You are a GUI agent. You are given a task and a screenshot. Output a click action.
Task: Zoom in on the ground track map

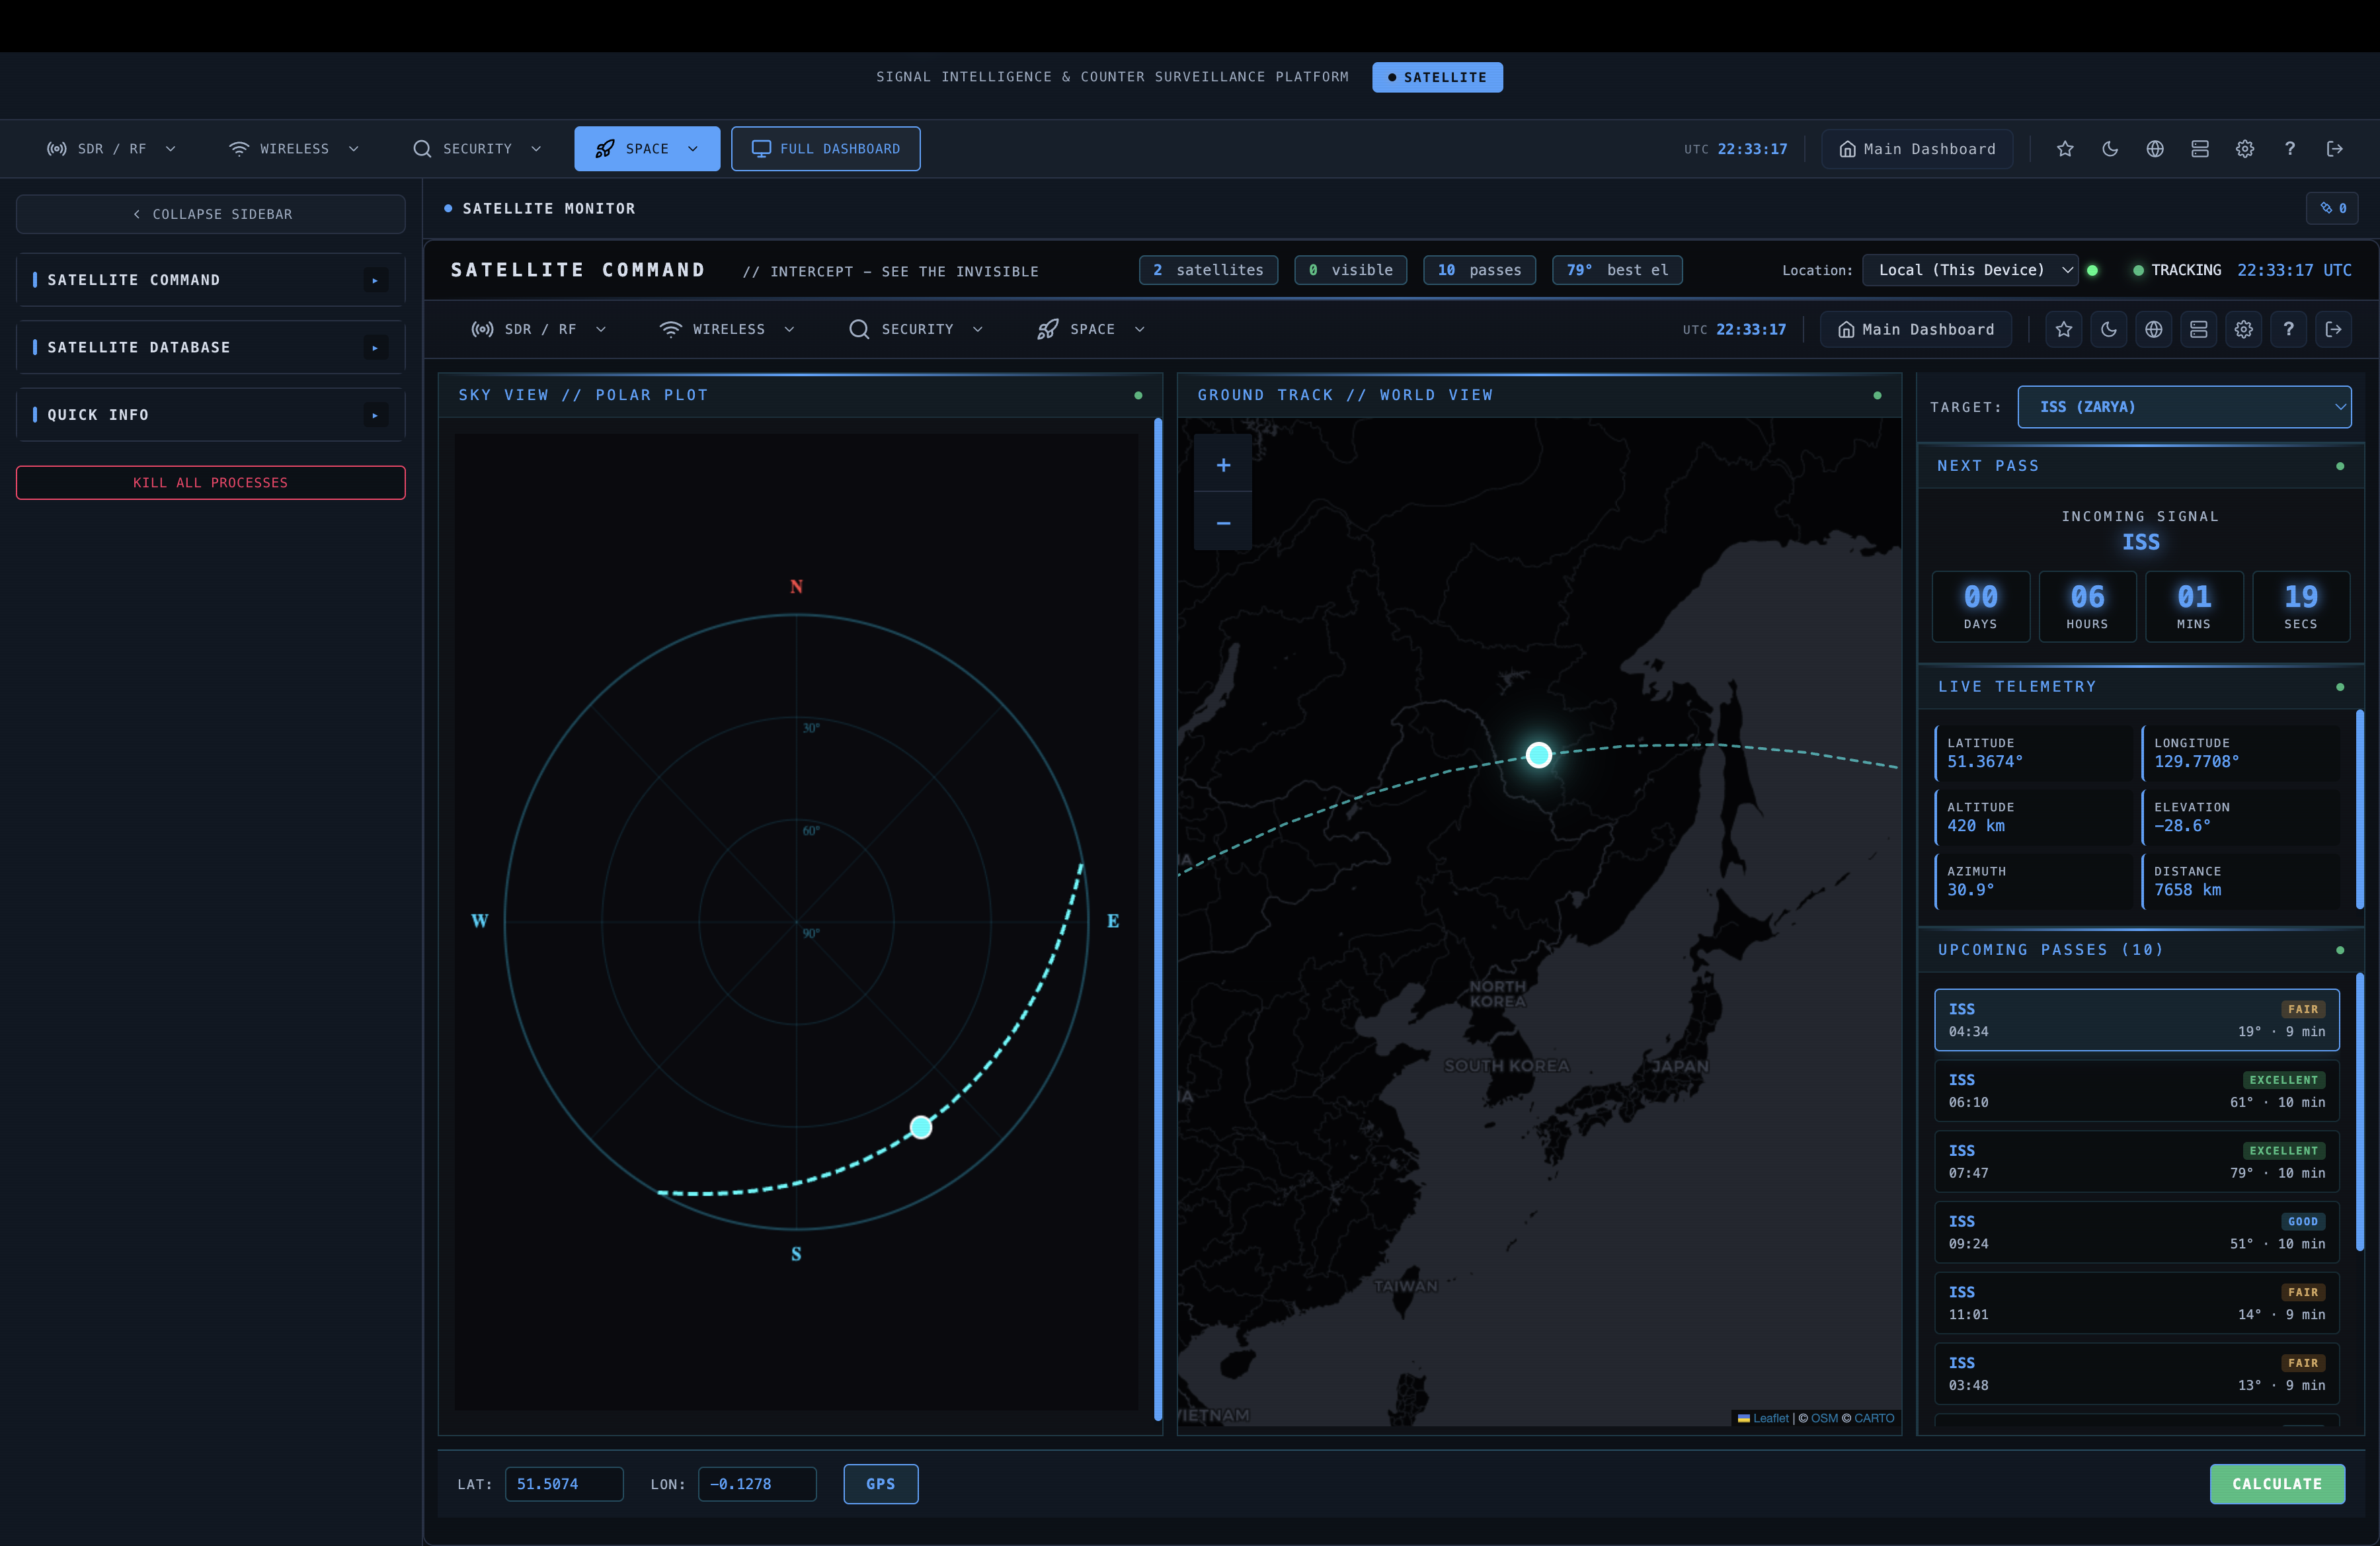(x=1222, y=464)
